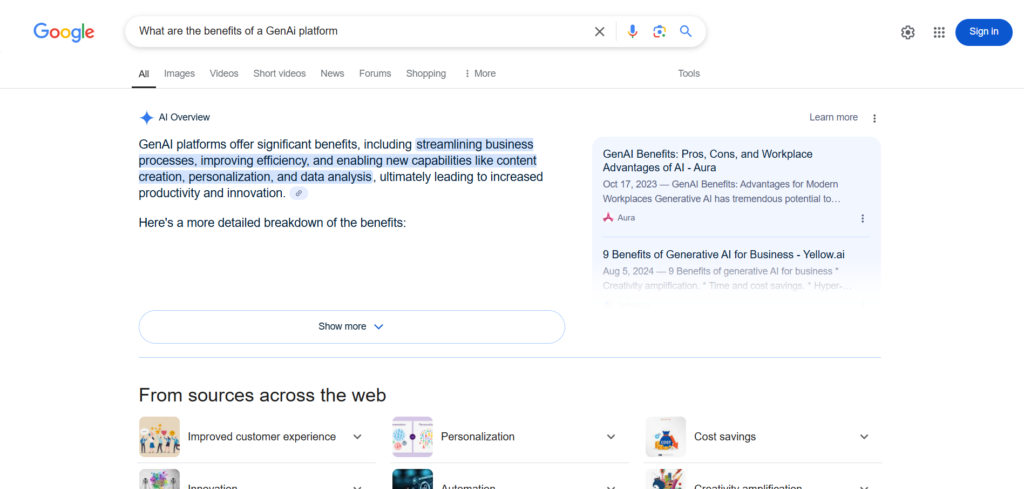Image resolution: width=1024 pixels, height=489 pixels.
Task: Open Google Lens image search
Action: click(x=659, y=31)
